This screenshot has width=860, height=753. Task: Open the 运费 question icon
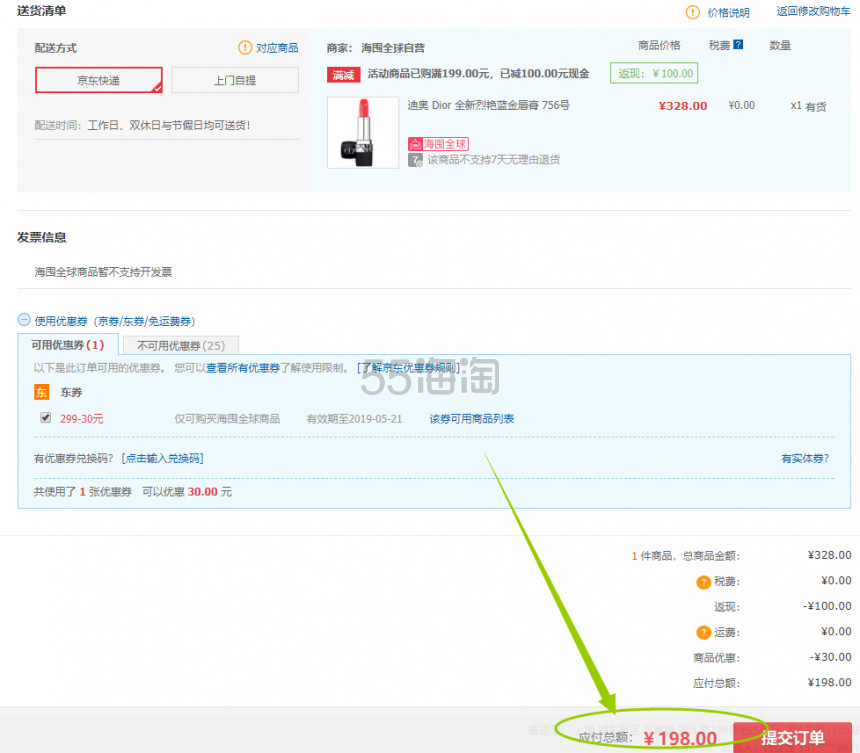pos(703,633)
